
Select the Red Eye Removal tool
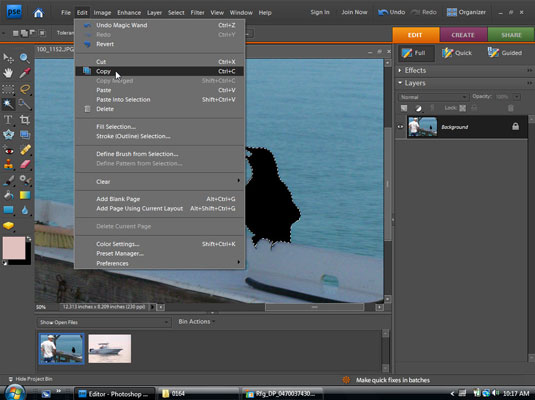tap(8, 150)
